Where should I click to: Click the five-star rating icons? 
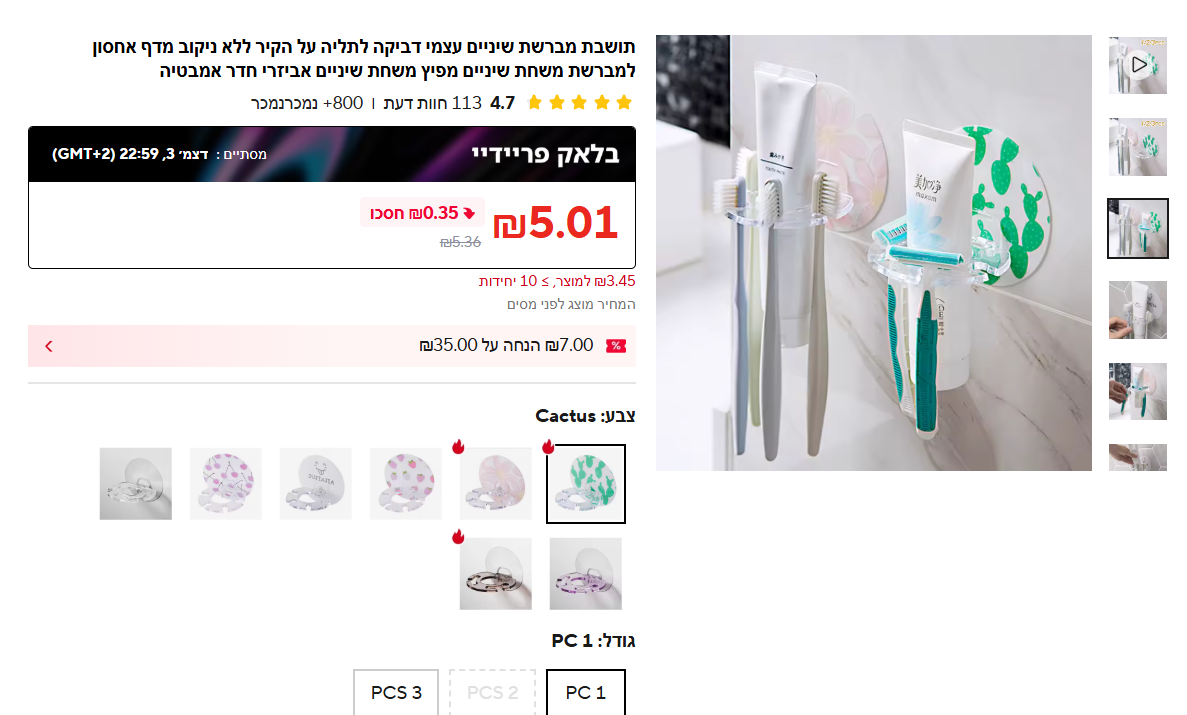tap(579, 103)
